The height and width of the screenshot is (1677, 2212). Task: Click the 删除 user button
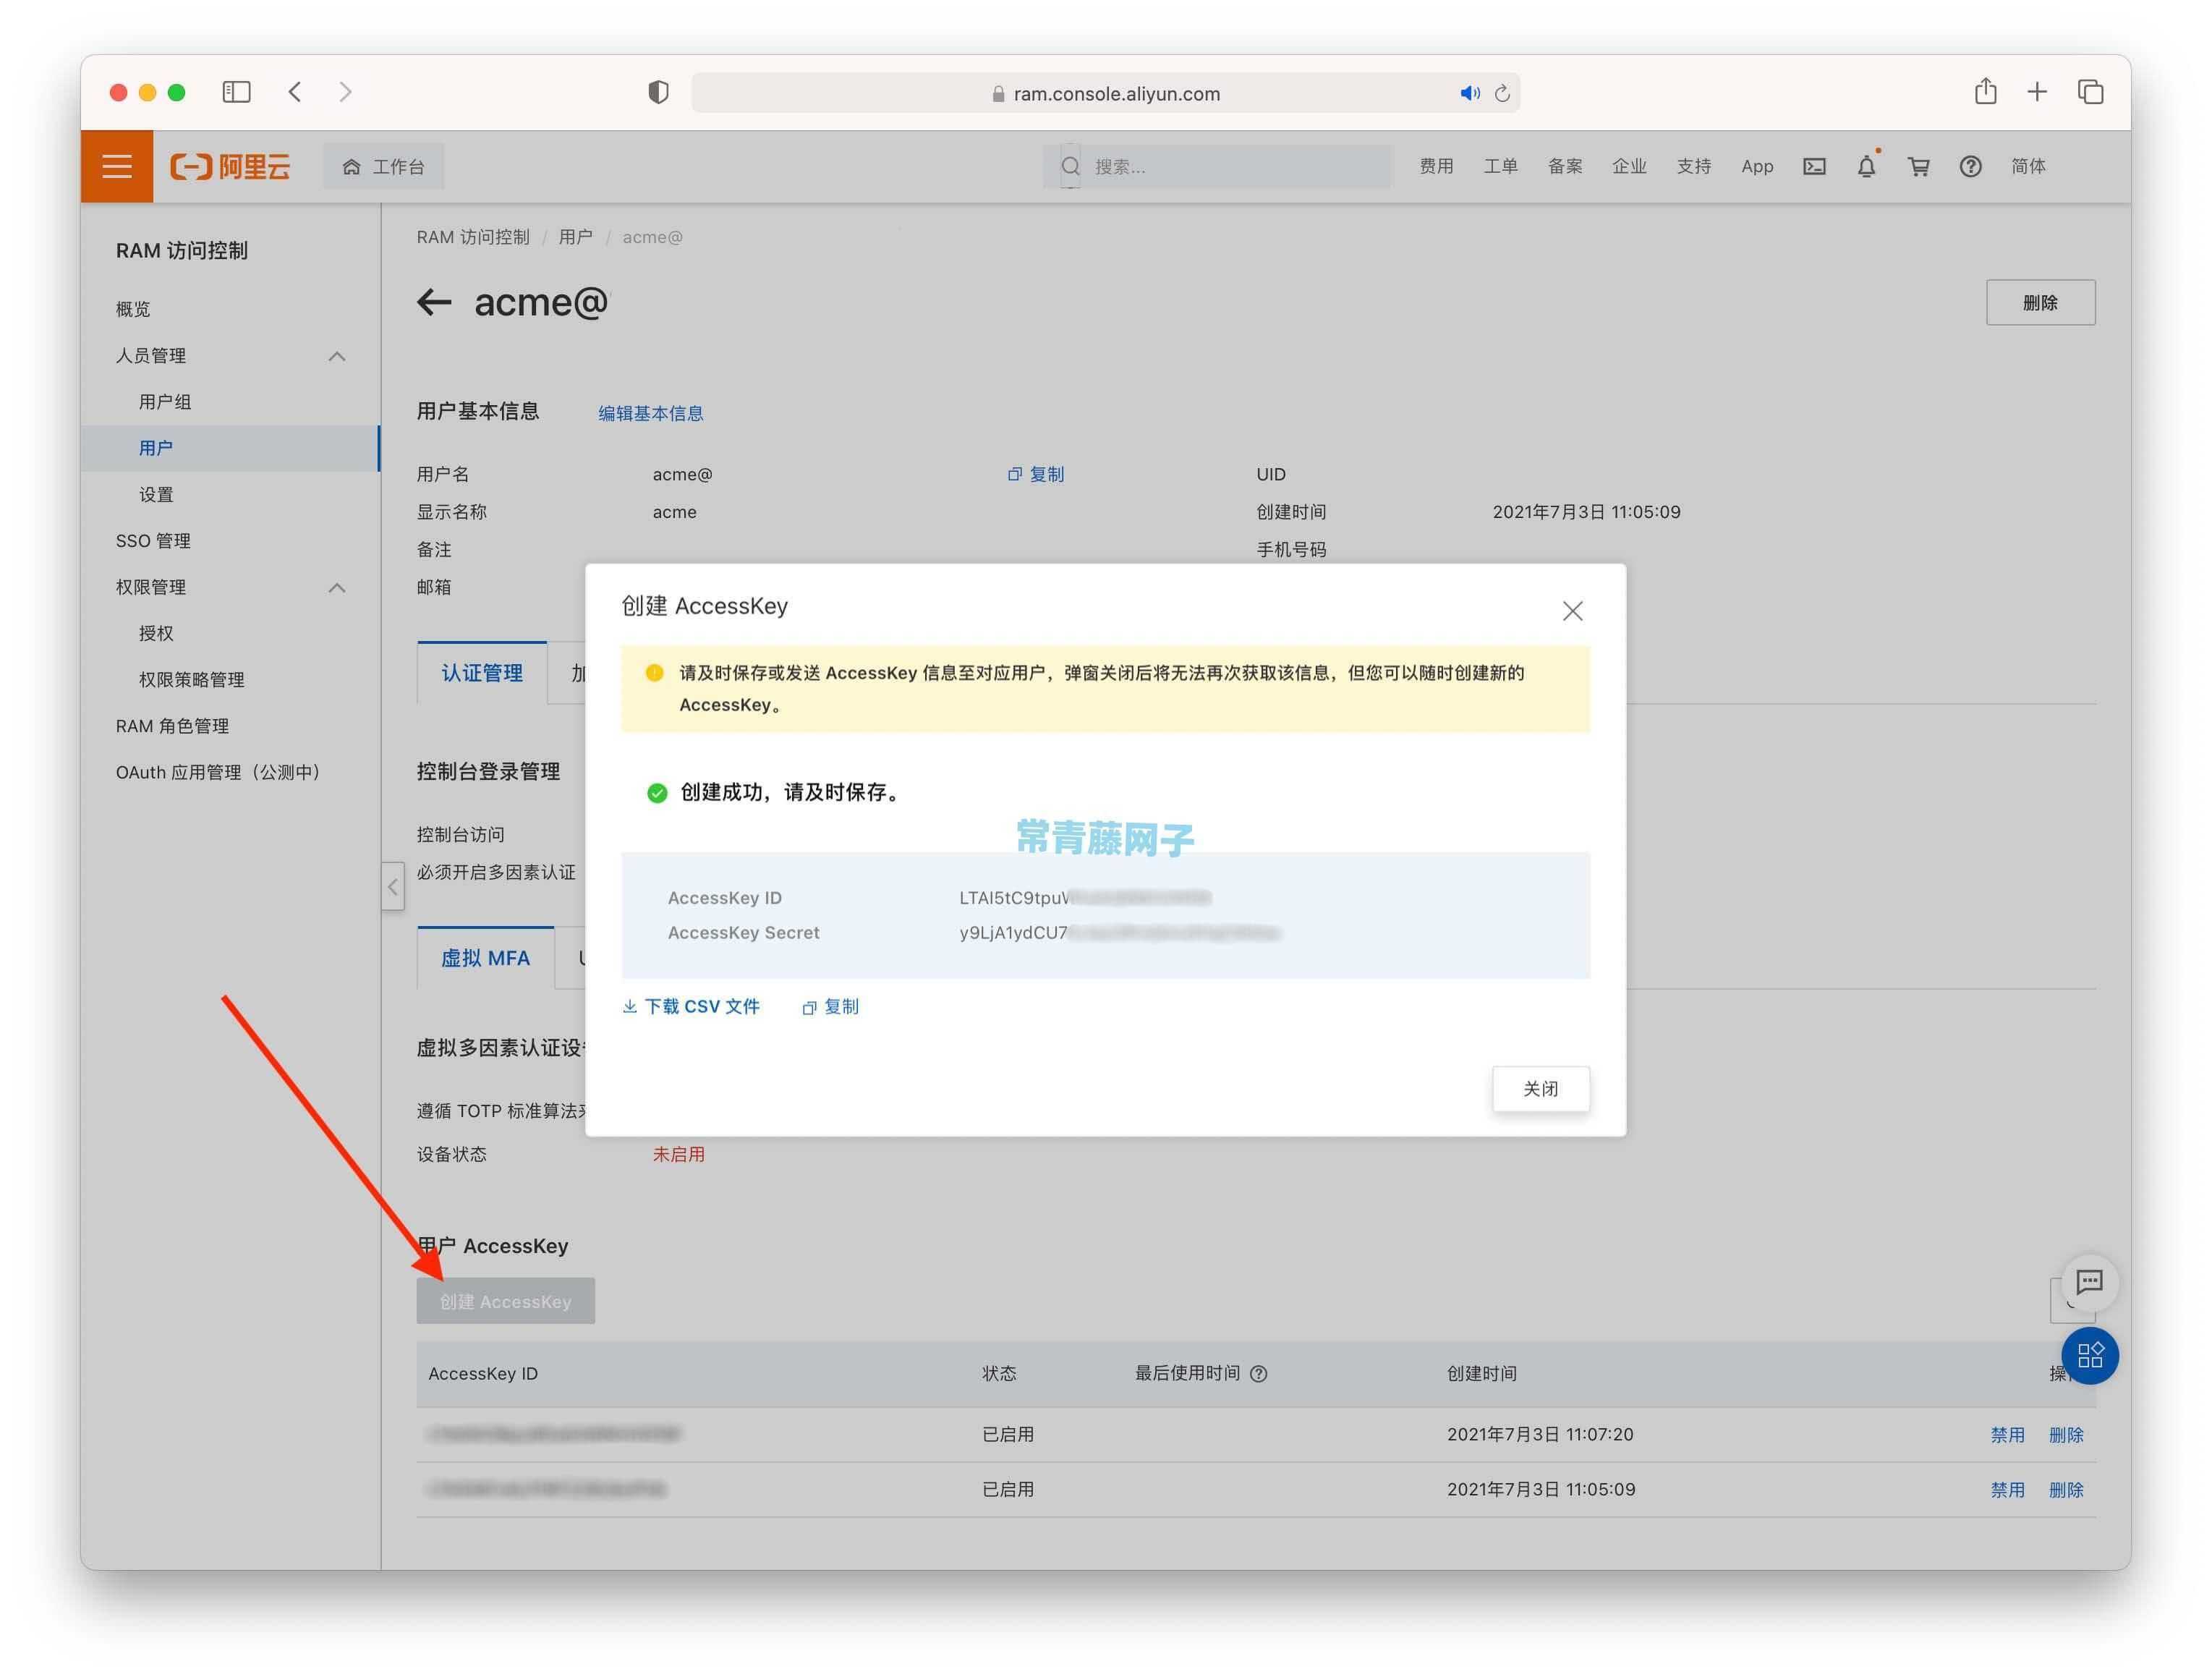(x=2040, y=302)
